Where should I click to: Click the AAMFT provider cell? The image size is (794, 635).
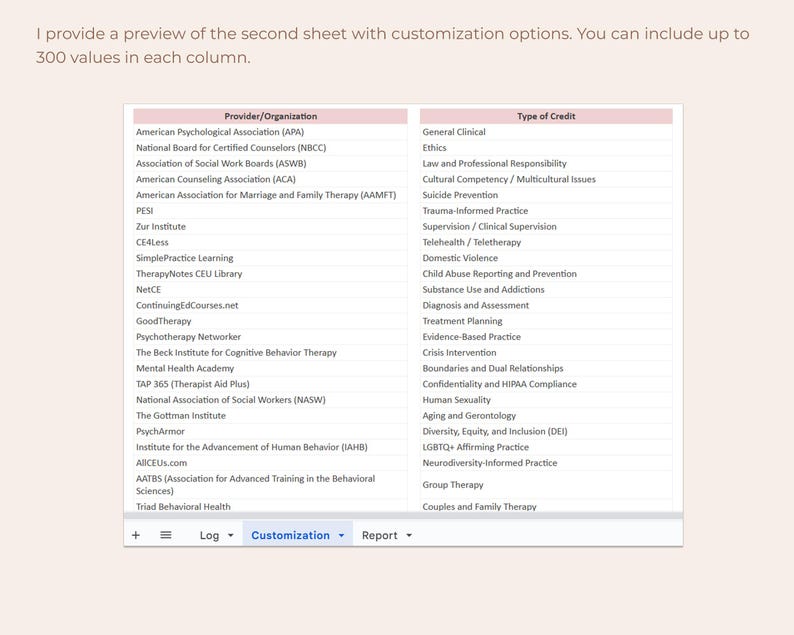pyautogui.click(x=270, y=195)
